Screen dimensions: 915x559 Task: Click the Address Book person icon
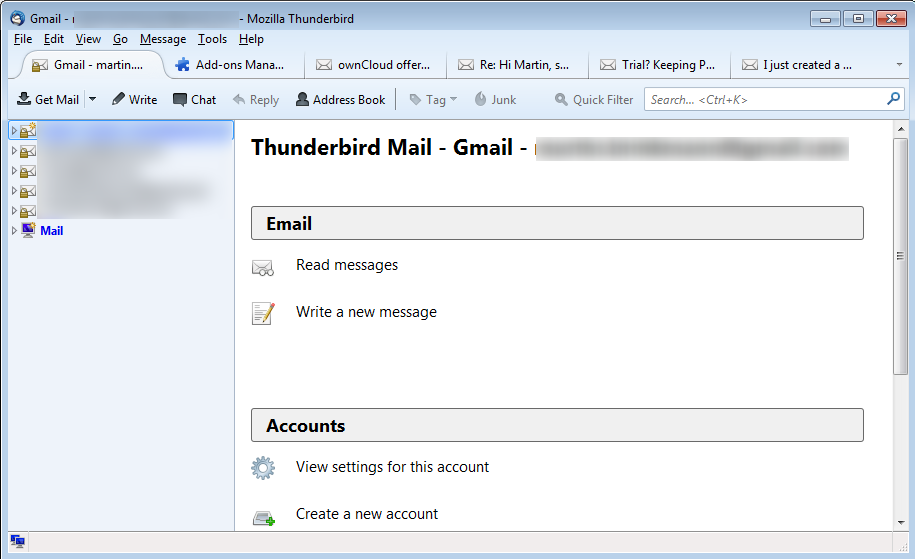point(302,99)
